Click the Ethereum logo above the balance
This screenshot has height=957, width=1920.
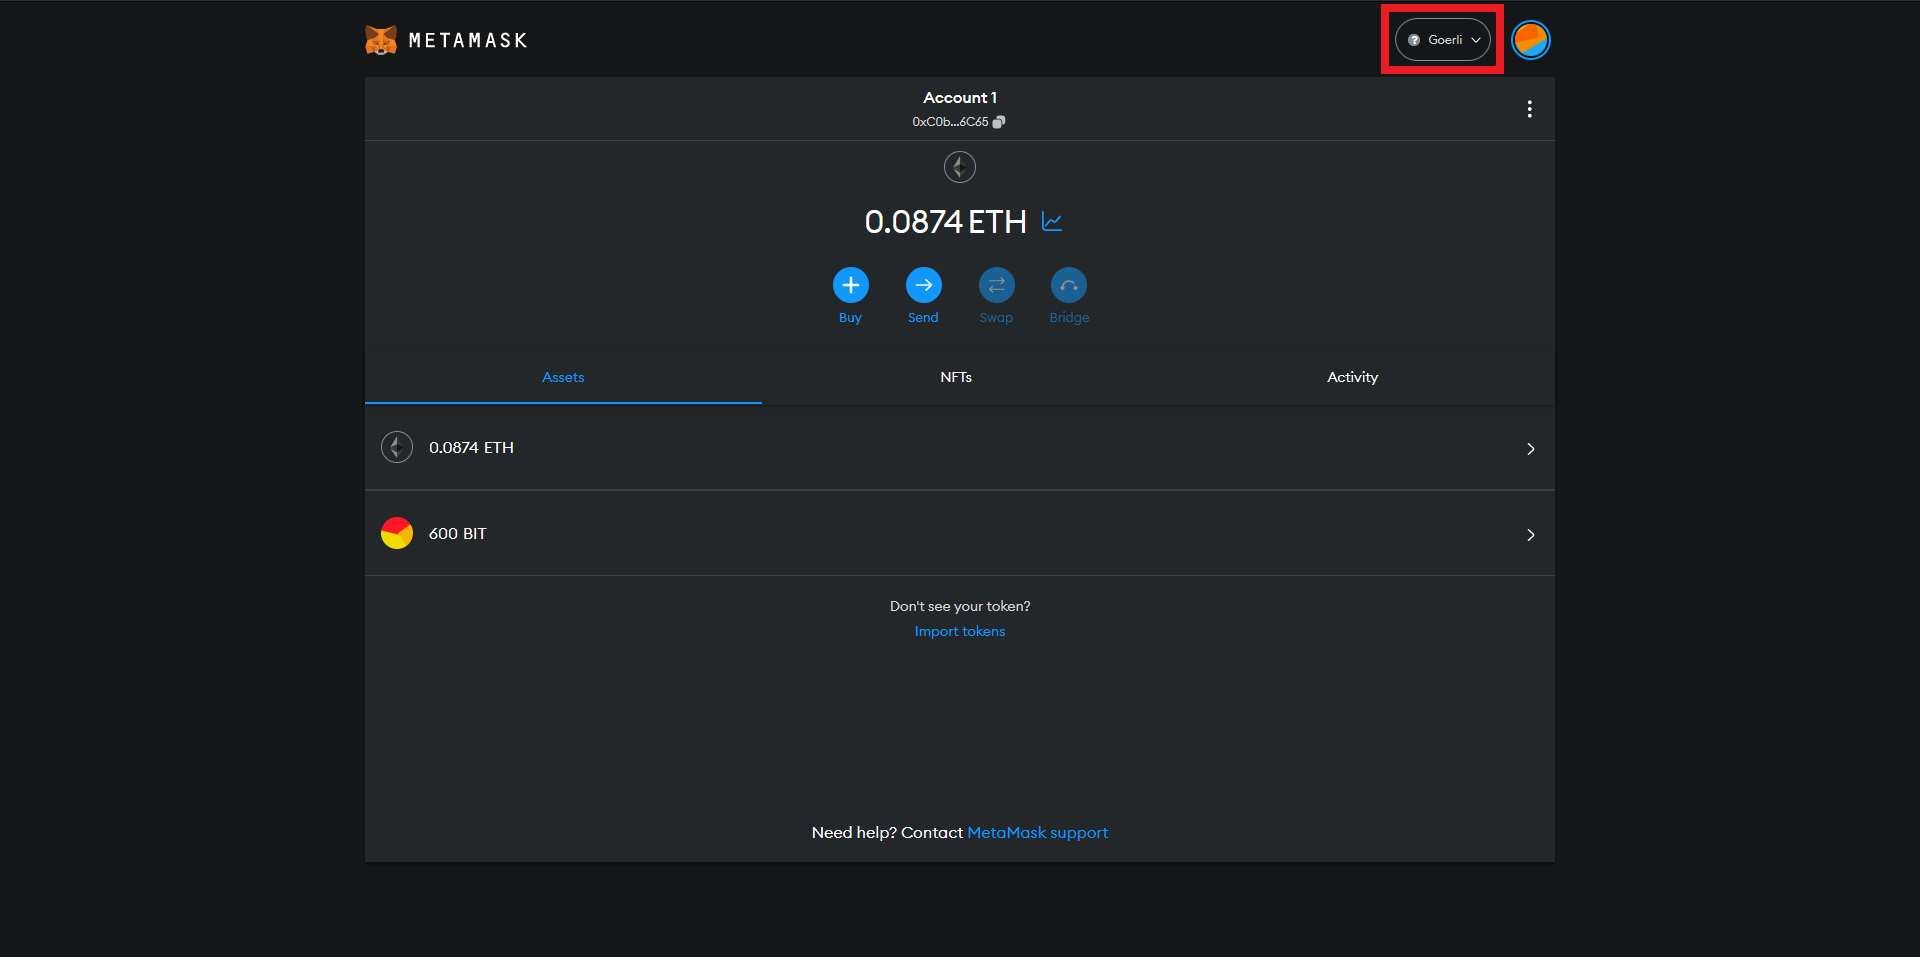pos(959,167)
